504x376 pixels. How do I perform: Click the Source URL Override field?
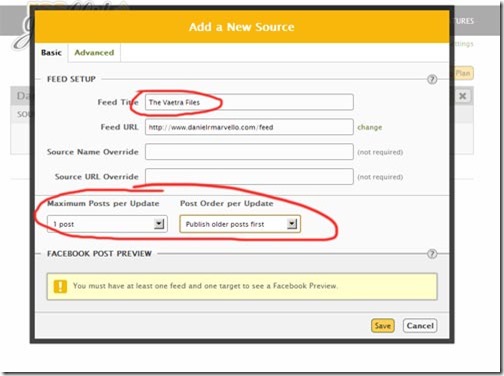249,176
